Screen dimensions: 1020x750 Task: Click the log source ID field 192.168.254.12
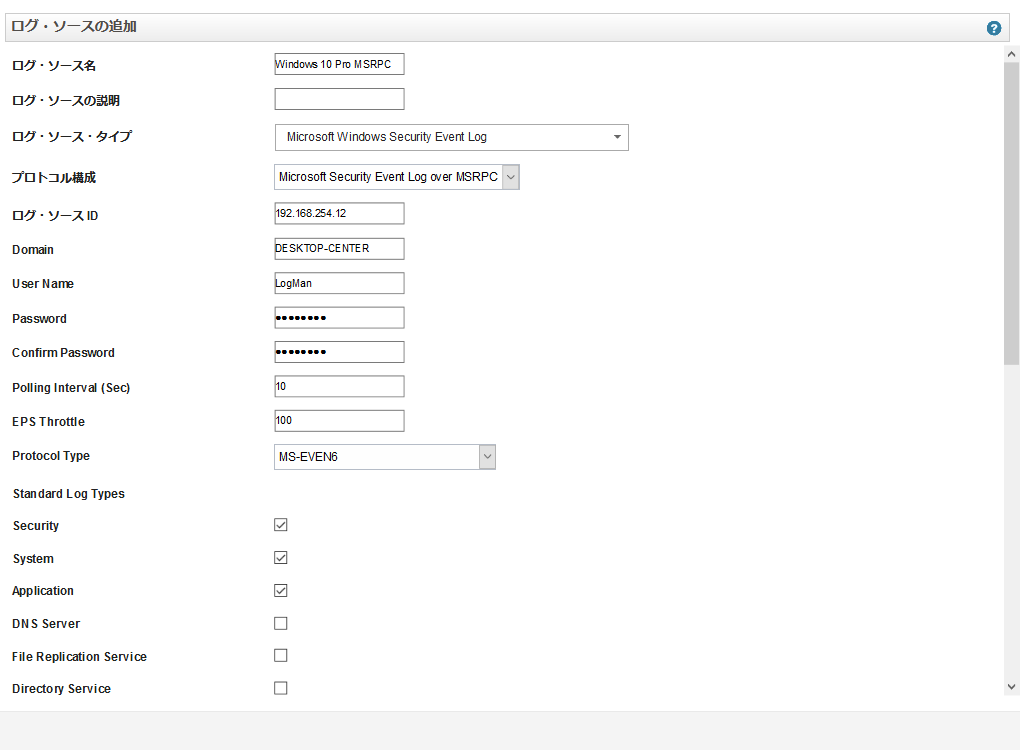[x=339, y=213]
